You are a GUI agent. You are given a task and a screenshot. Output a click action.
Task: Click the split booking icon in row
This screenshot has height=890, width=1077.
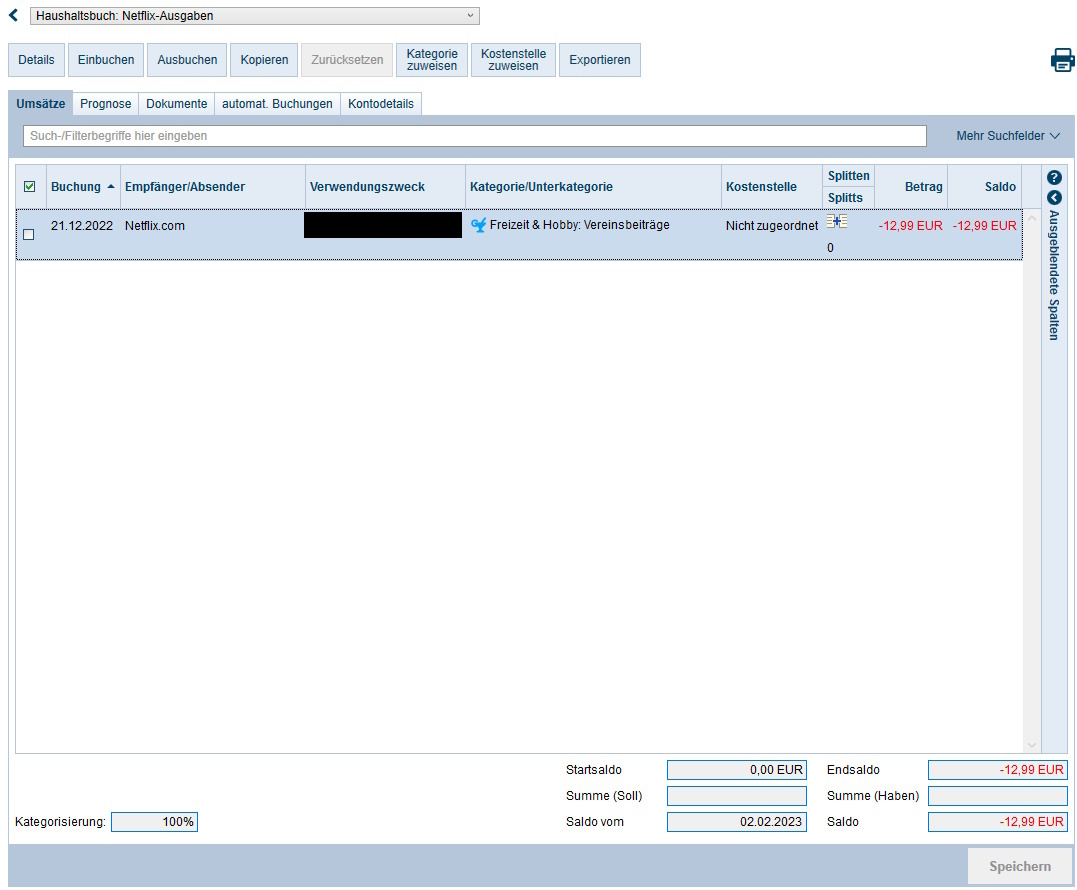(836, 221)
